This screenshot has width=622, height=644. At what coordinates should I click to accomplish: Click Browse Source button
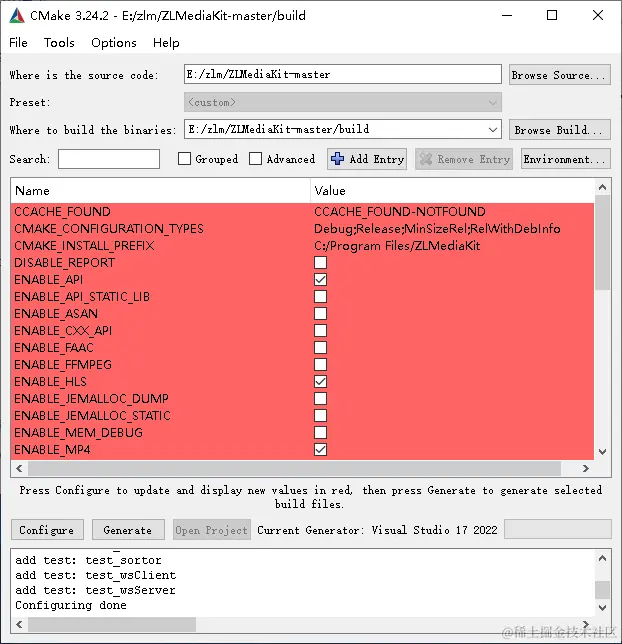[560, 75]
